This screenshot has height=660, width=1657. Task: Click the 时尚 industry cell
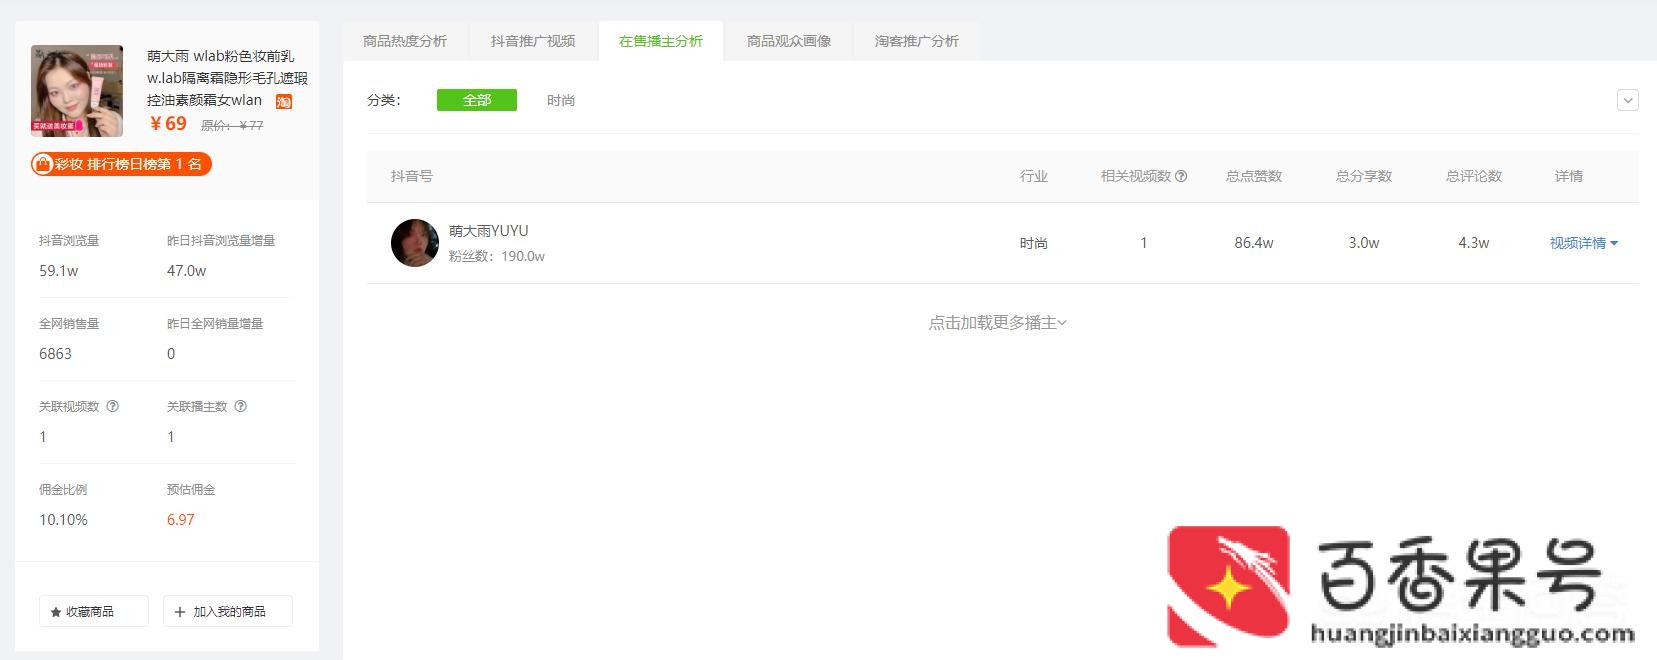tap(1034, 243)
